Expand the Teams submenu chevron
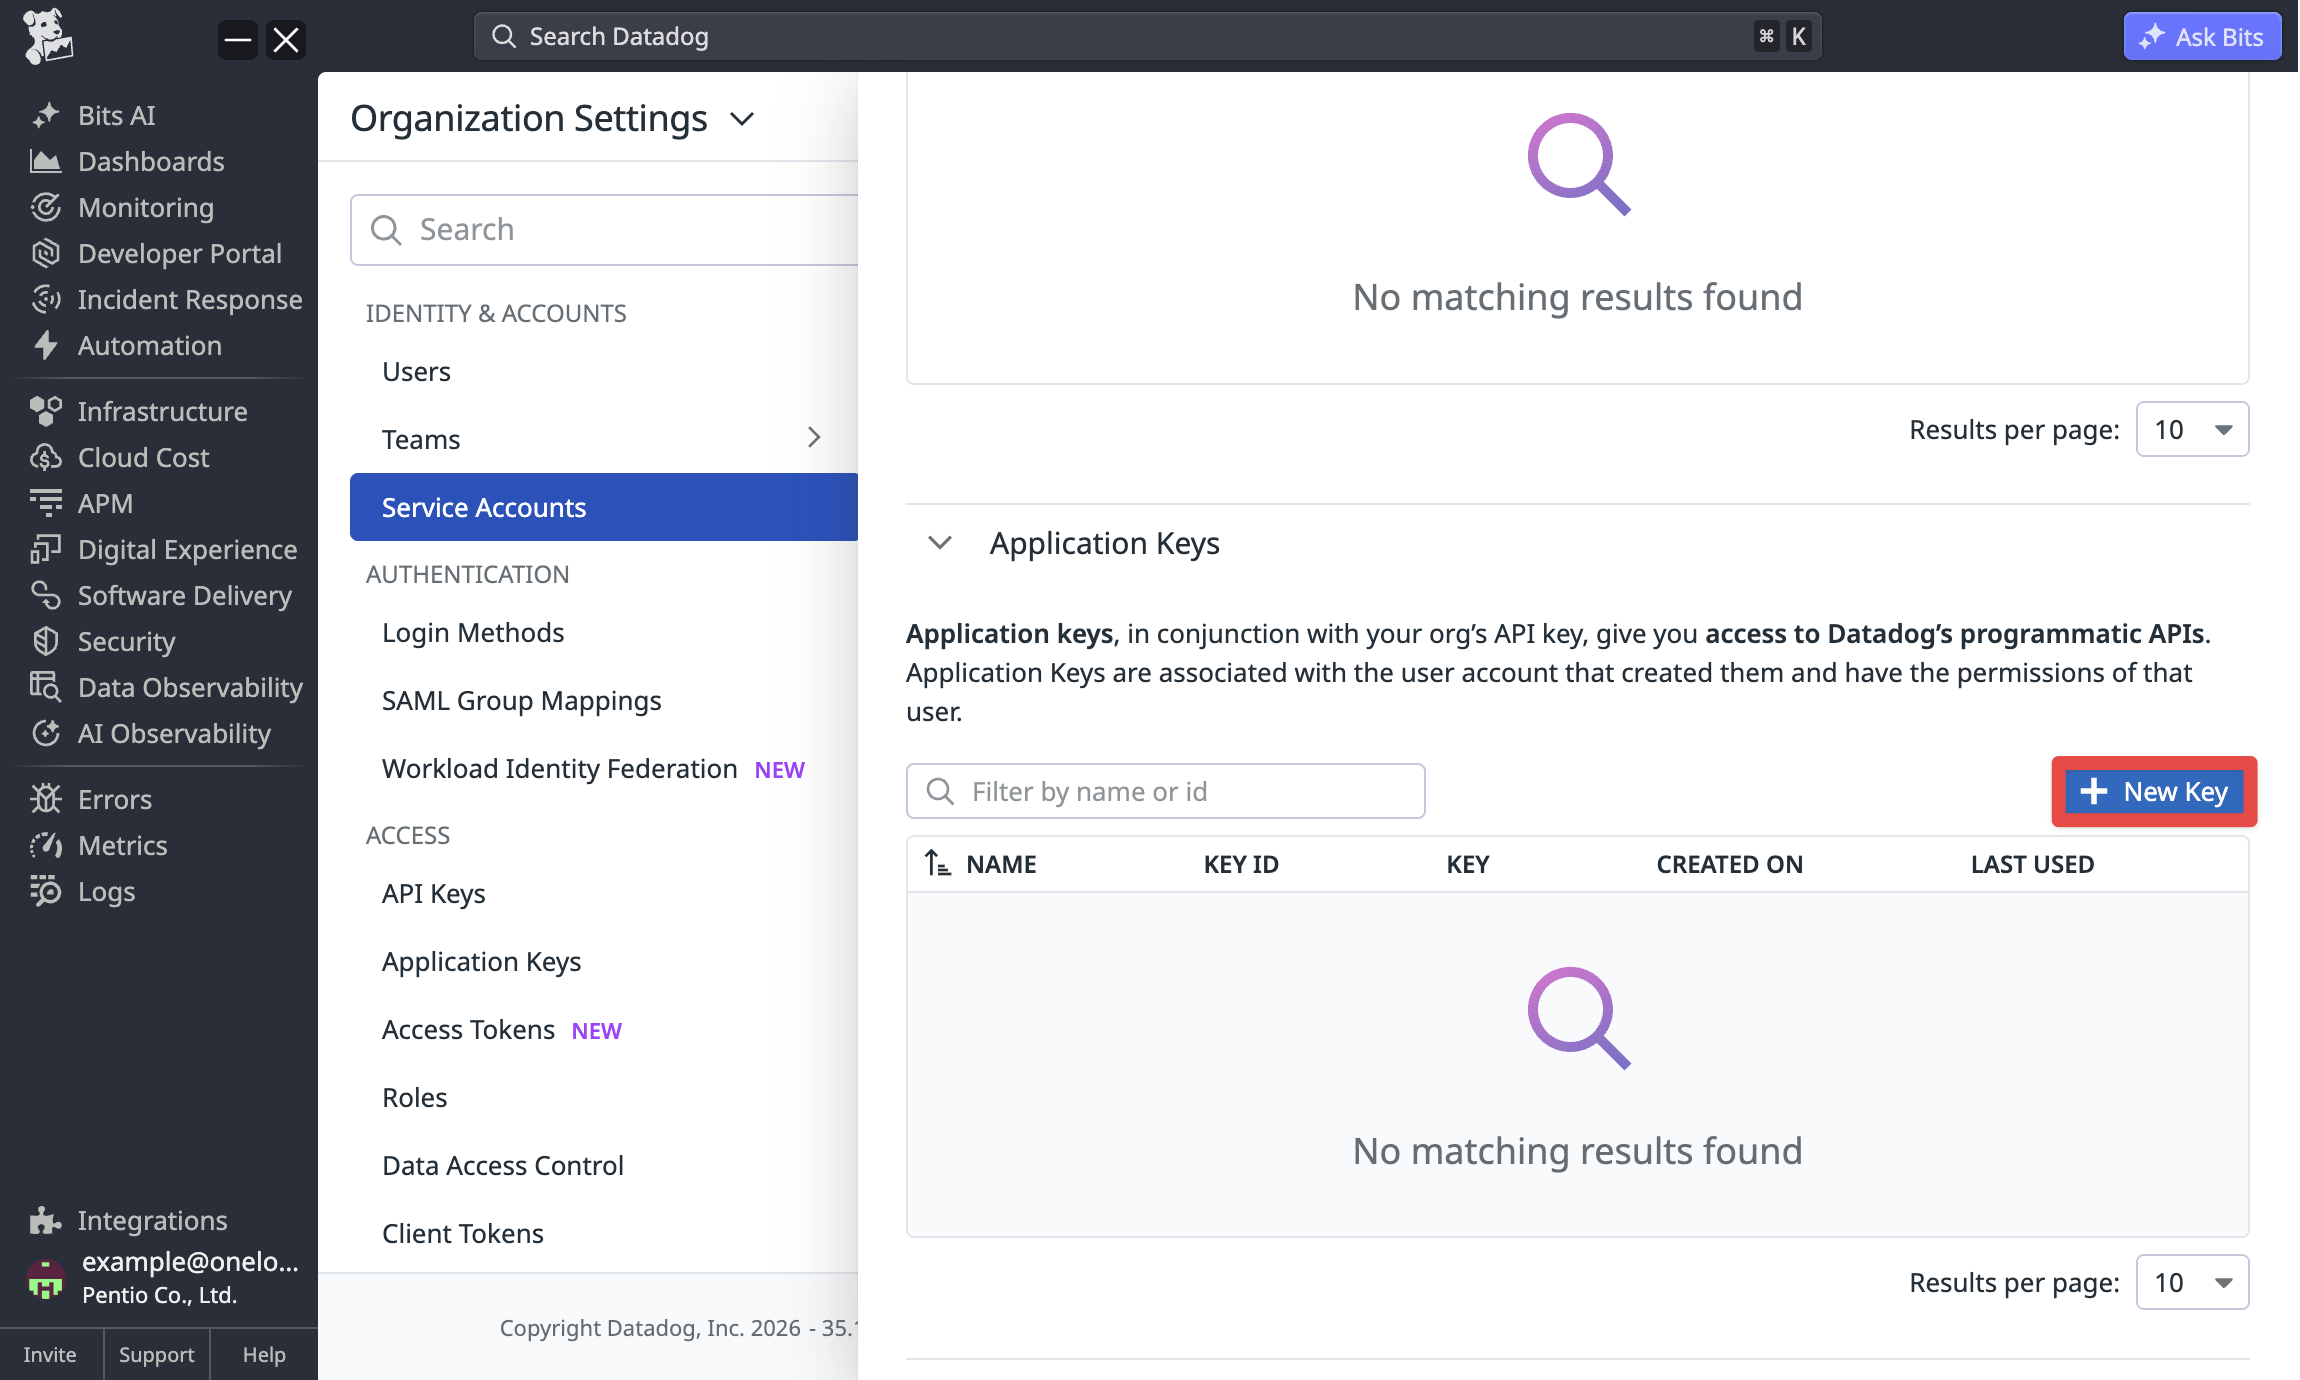The image size is (2300, 1380). (x=814, y=437)
